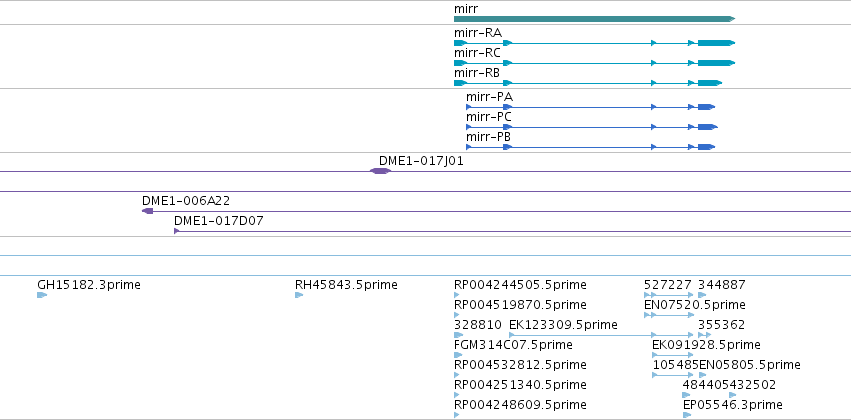Select the DME1-006A22 arrow glyph
The height and width of the screenshot is (420, 851).
[148, 211]
